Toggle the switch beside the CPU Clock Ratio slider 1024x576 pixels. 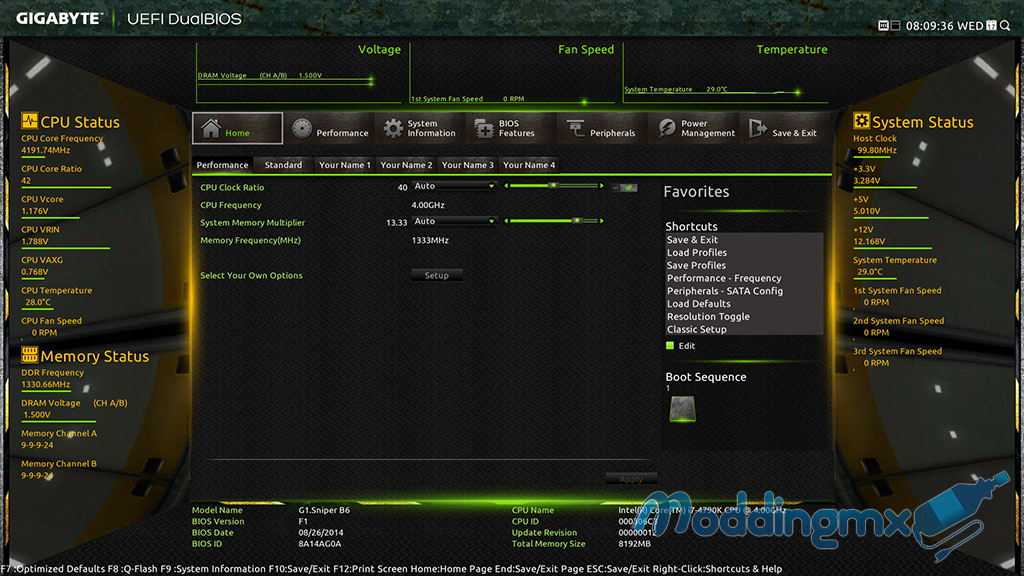(625, 187)
